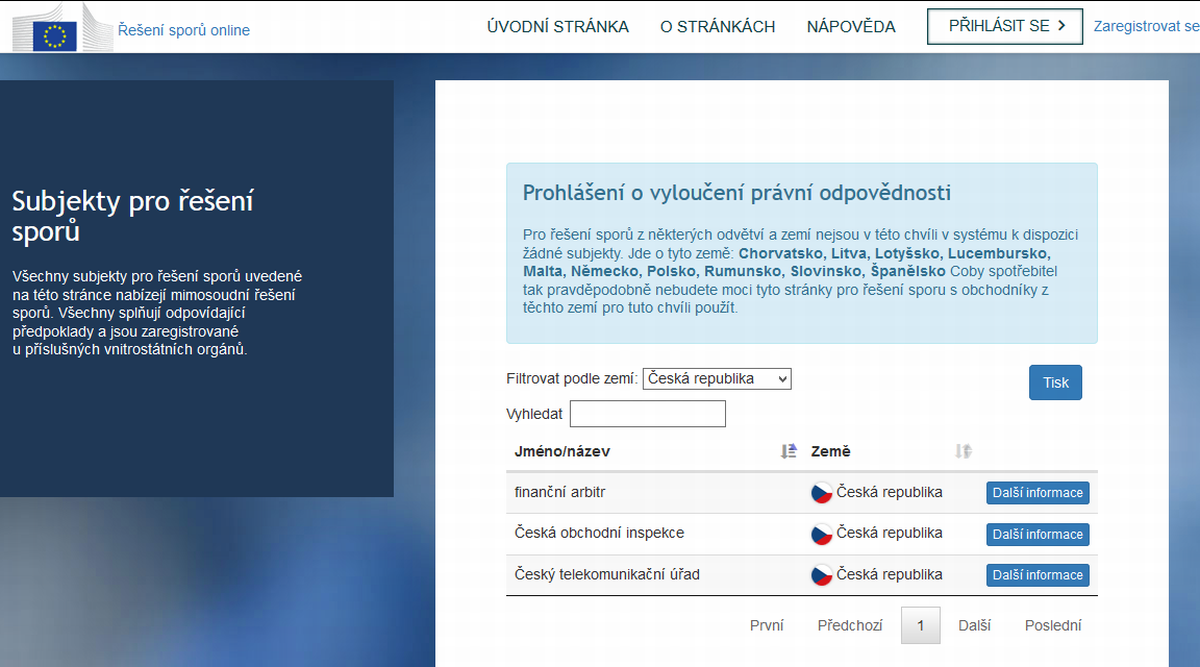This screenshot has width=1200, height=667.
Task: Click the Vyhledat search input field
Action: click(647, 413)
